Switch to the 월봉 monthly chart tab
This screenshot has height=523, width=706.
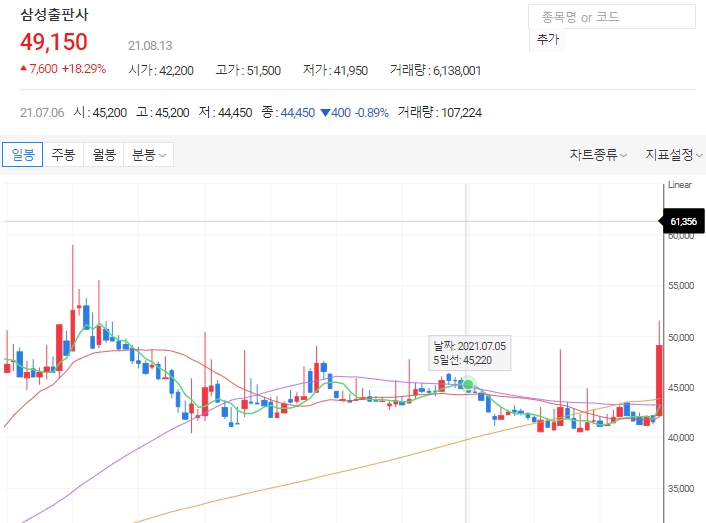click(104, 154)
